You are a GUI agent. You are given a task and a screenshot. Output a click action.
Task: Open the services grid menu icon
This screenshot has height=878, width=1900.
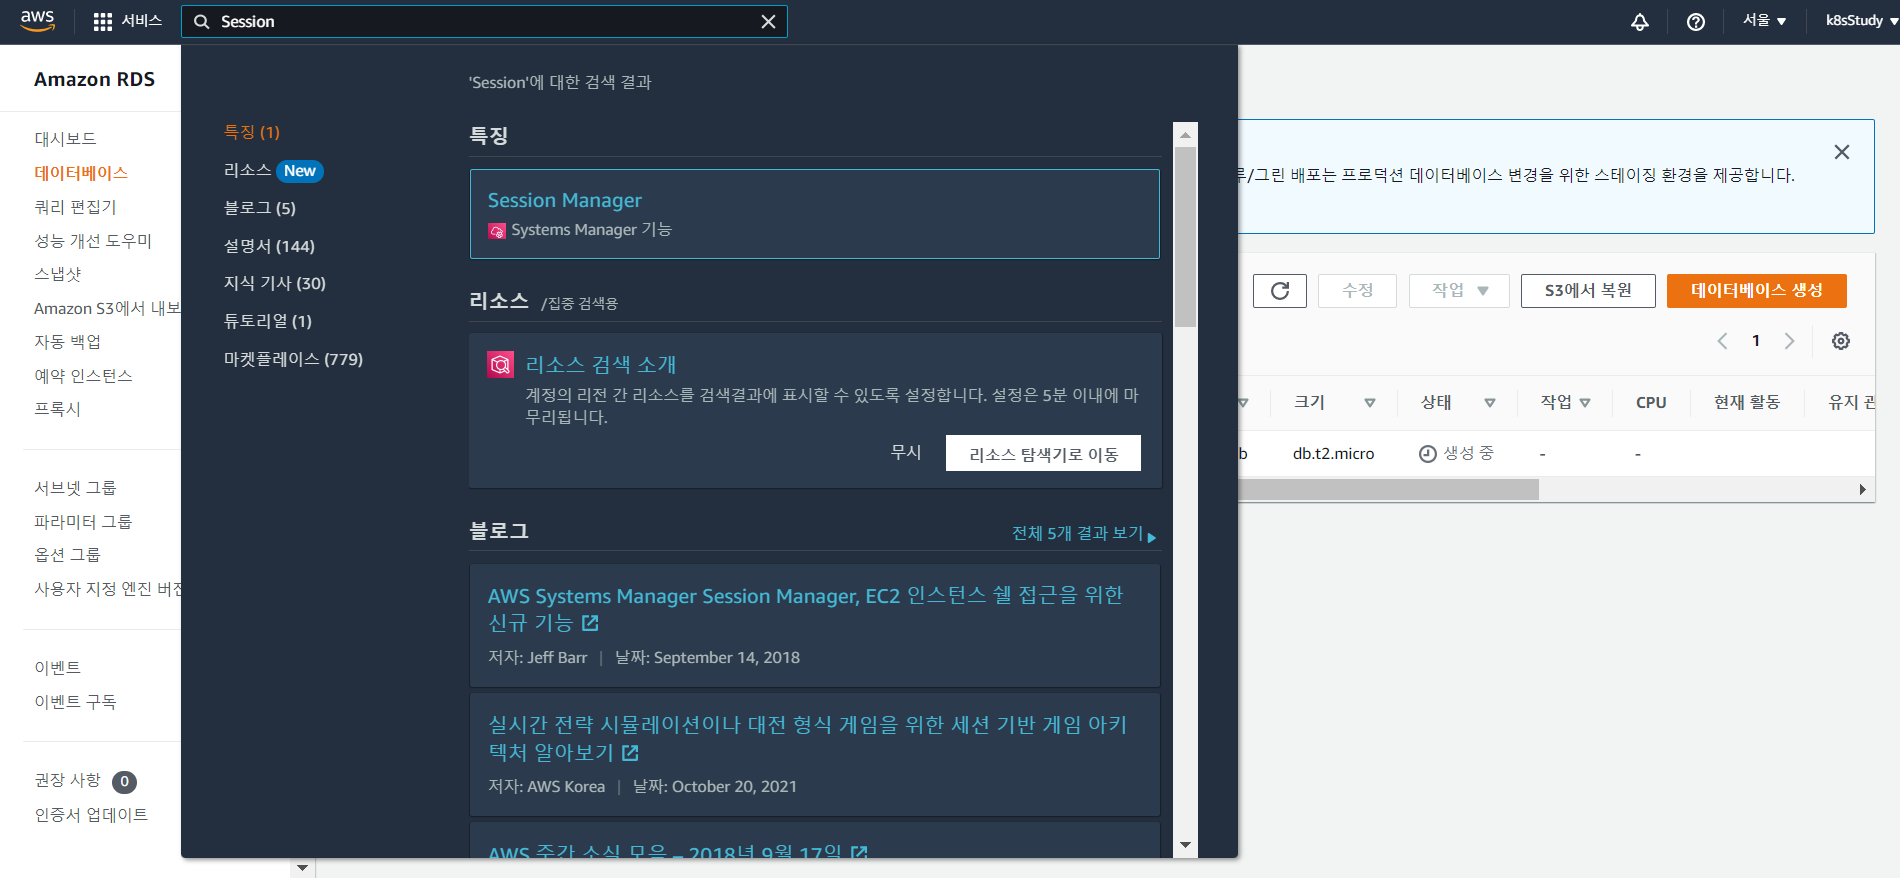102,22
